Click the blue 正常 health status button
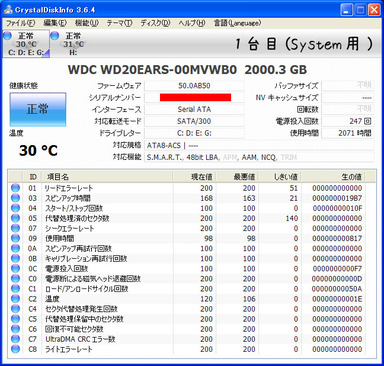Viewport: 384px width, 366px height. point(38,109)
